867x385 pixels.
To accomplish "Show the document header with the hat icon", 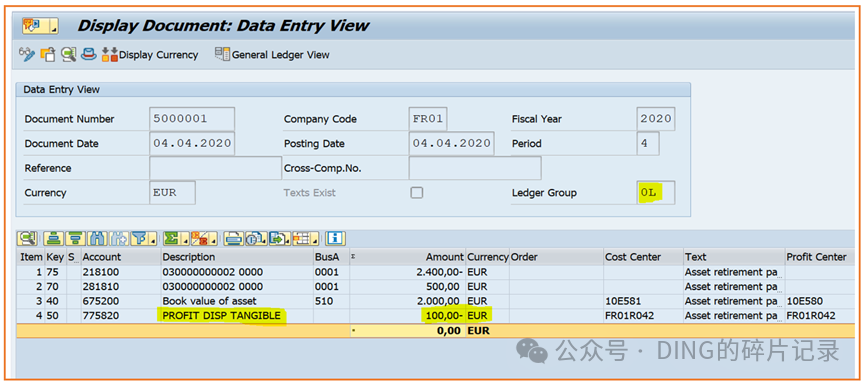I will (88, 54).
